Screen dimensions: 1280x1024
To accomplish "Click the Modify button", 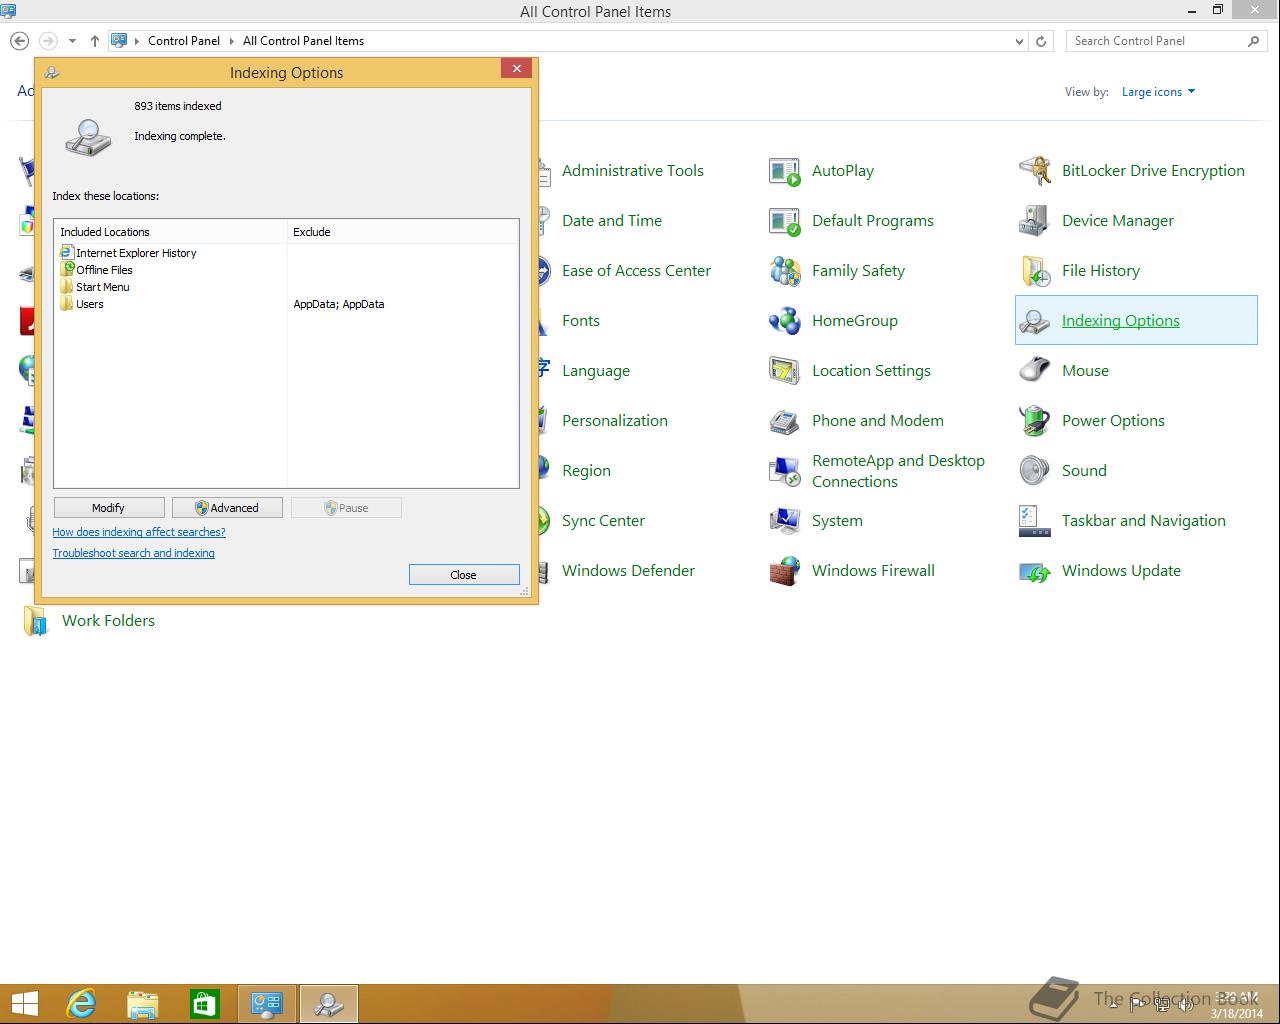I will (108, 508).
